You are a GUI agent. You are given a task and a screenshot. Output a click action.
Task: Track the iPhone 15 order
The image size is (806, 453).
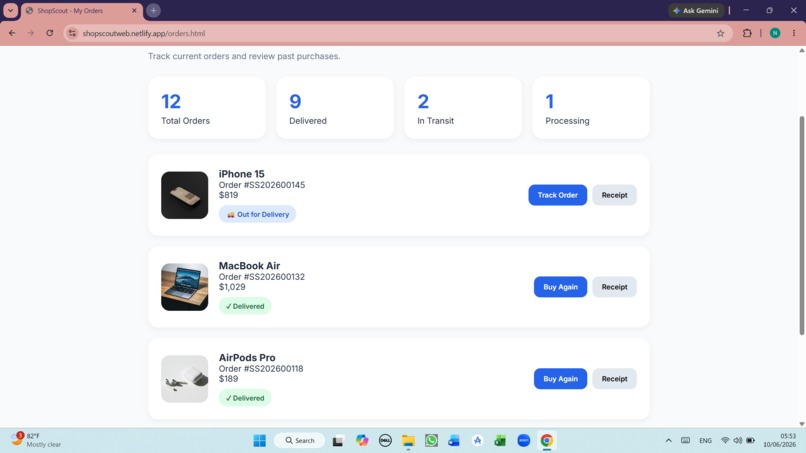click(558, 195)
